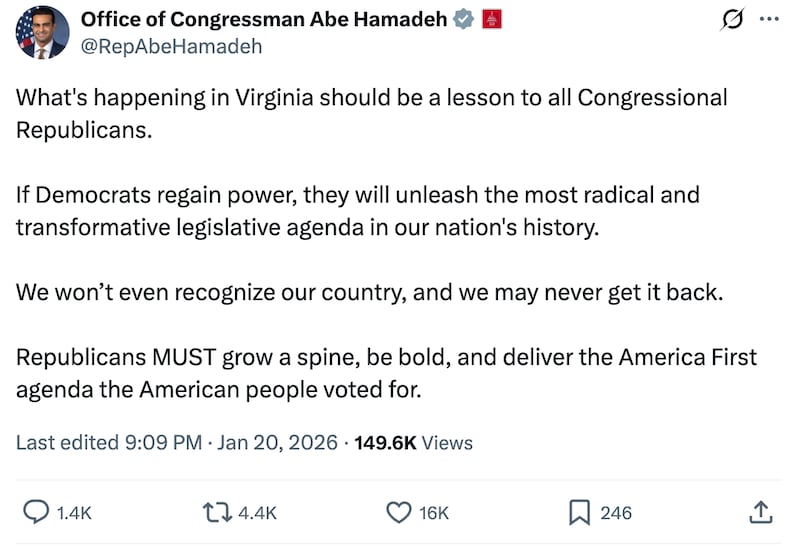Click the reply speech bubble icon
This screenshot has width=800, height=549.
pos(35,512)
